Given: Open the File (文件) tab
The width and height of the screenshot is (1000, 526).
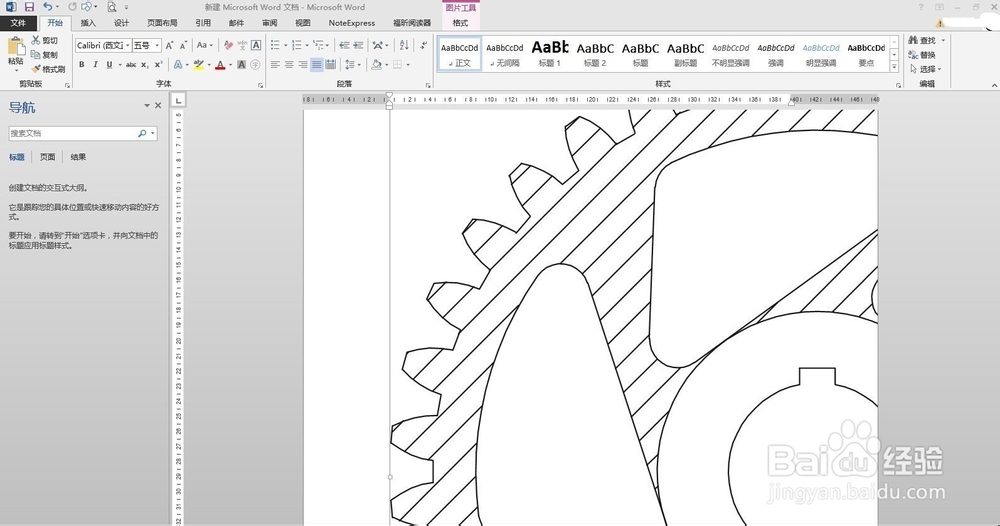Looking at the screenshot, I should point(18,23).
